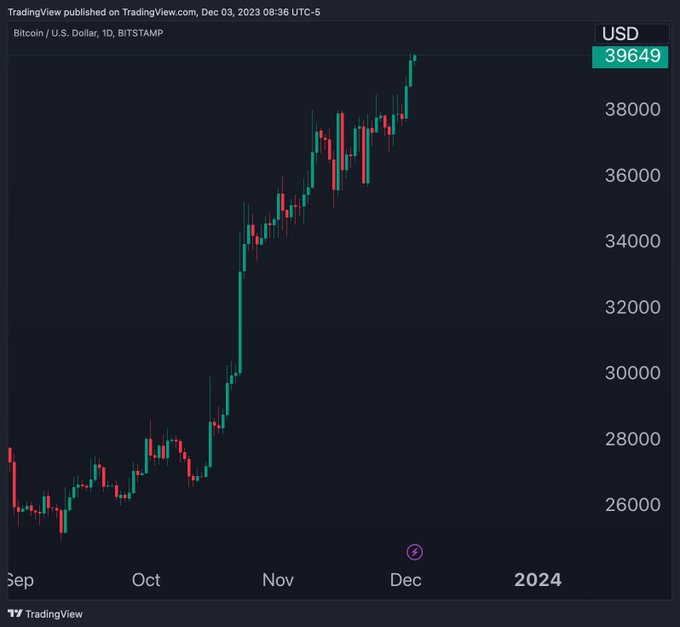Click the TradingView logo at the bottom
The height and width of the screenshot is (627, 680).
45,614
